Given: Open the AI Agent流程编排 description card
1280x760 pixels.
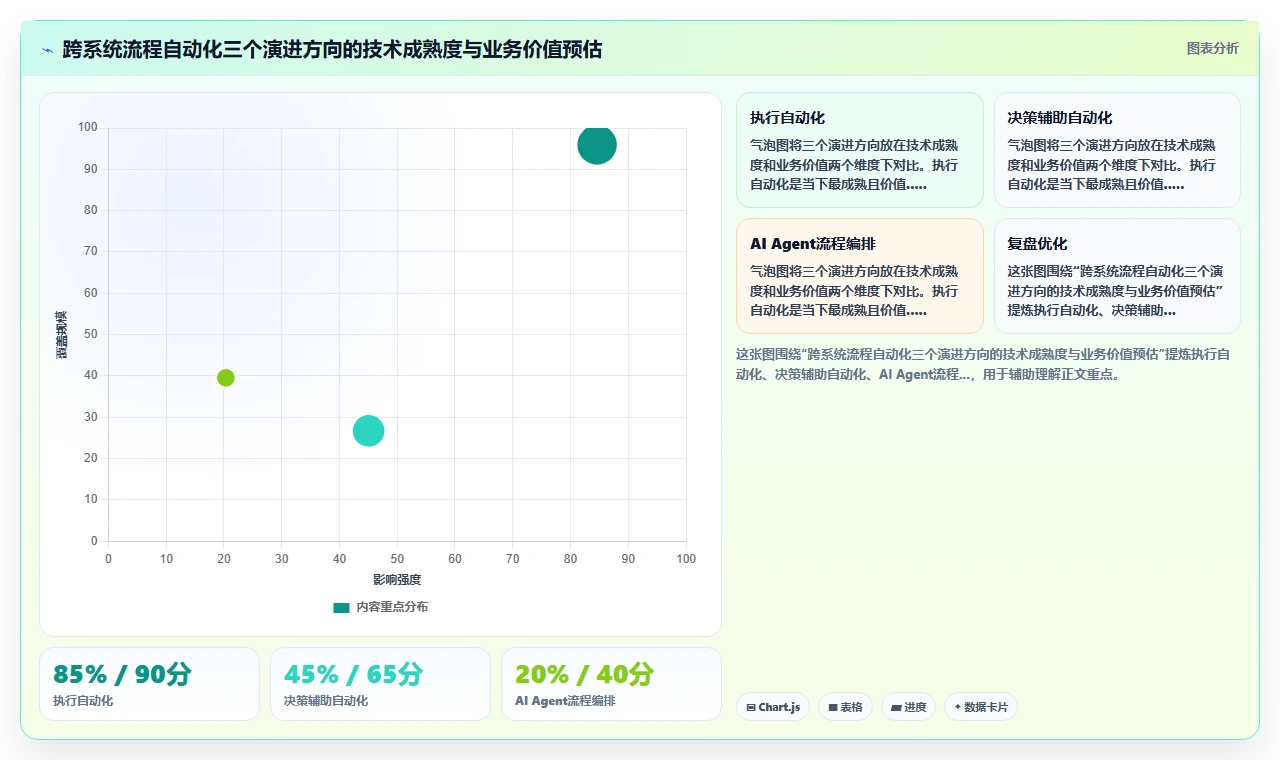Looking at the screenshot, I should click(x=860, y=276).
